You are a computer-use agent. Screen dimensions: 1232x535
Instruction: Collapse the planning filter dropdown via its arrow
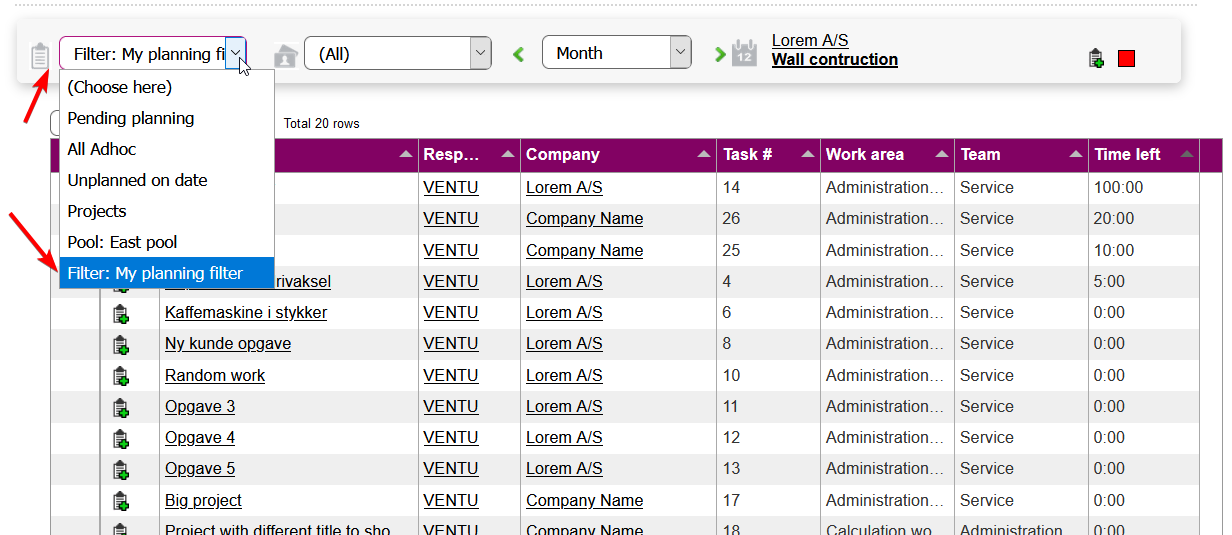(x=235, y=53)
